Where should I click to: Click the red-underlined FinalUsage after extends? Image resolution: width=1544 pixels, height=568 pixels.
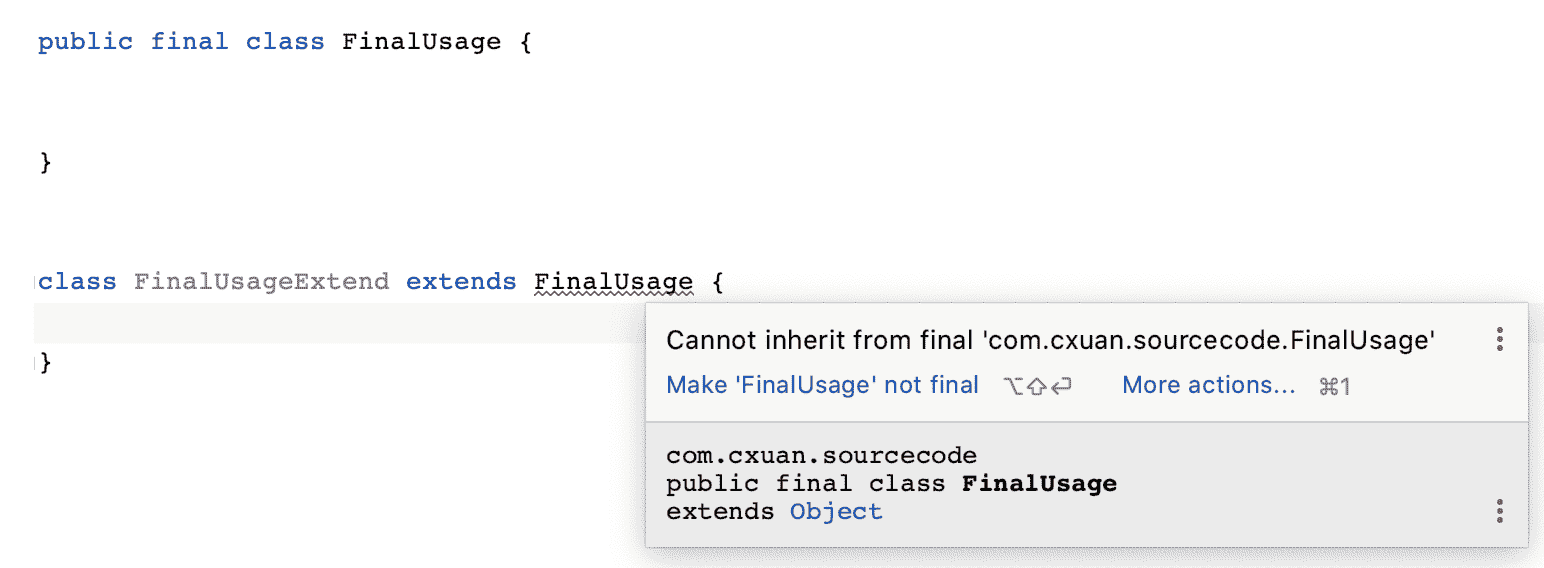tap(613, 282)
